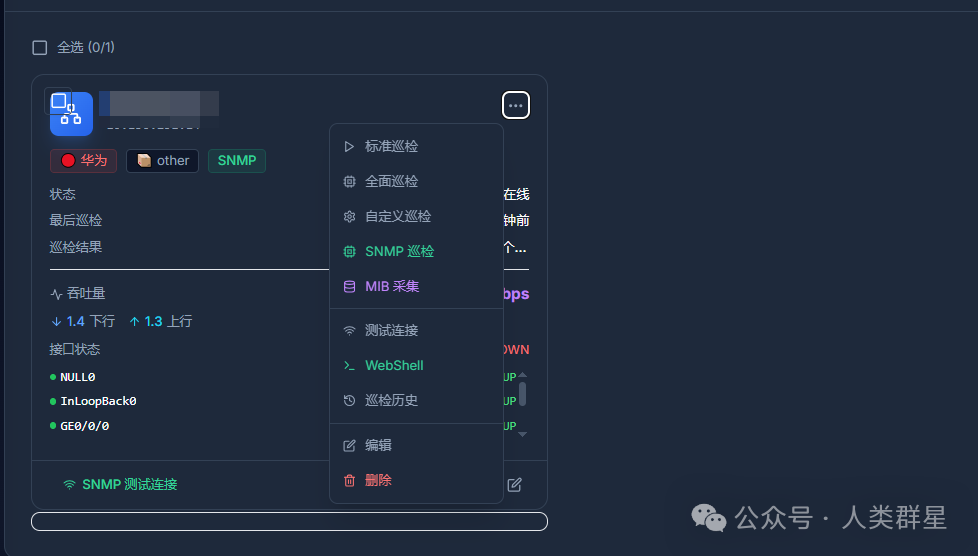Image resolution: width=978 pixels, height=556 pixels.
Task: Click the 接口状态 label
Action: coord(75,349)
